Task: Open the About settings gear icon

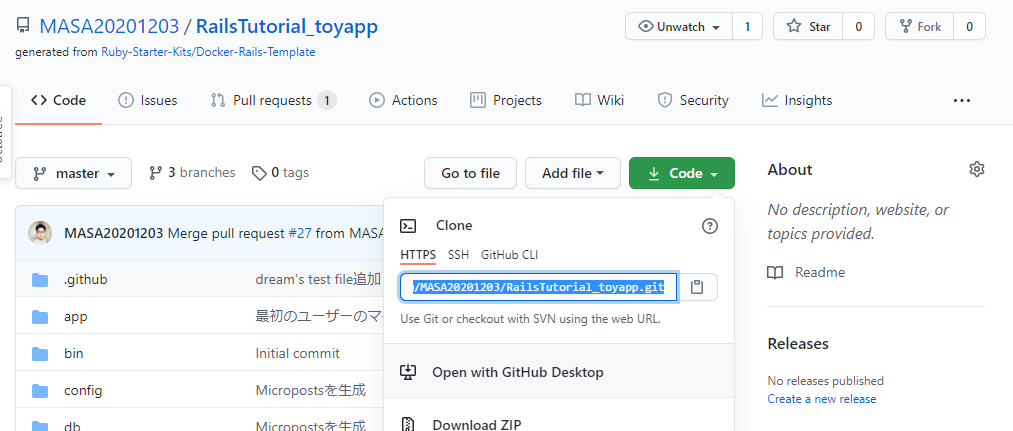Action: tap(977, 169)
